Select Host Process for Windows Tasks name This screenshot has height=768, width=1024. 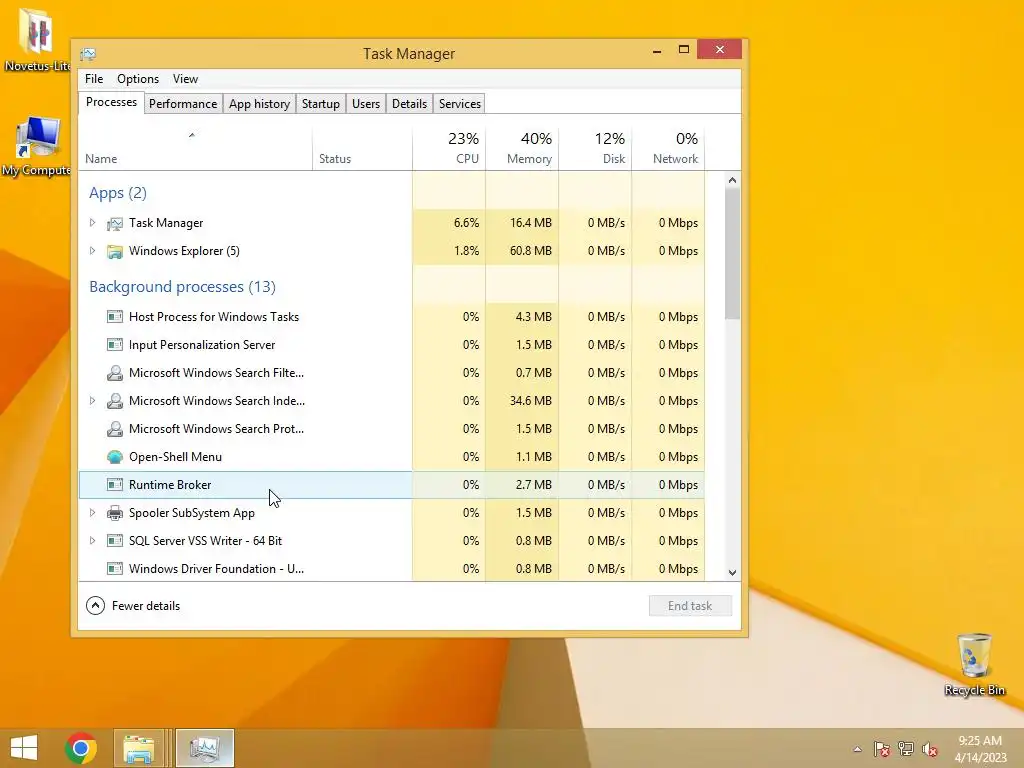click(214, 317)
